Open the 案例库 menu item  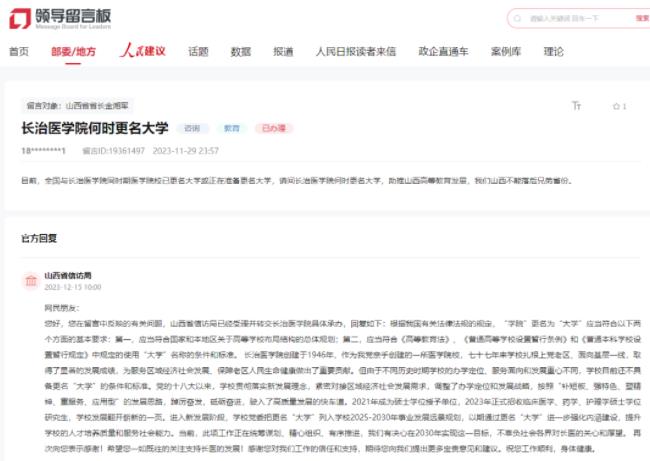(x=506, y=51)
